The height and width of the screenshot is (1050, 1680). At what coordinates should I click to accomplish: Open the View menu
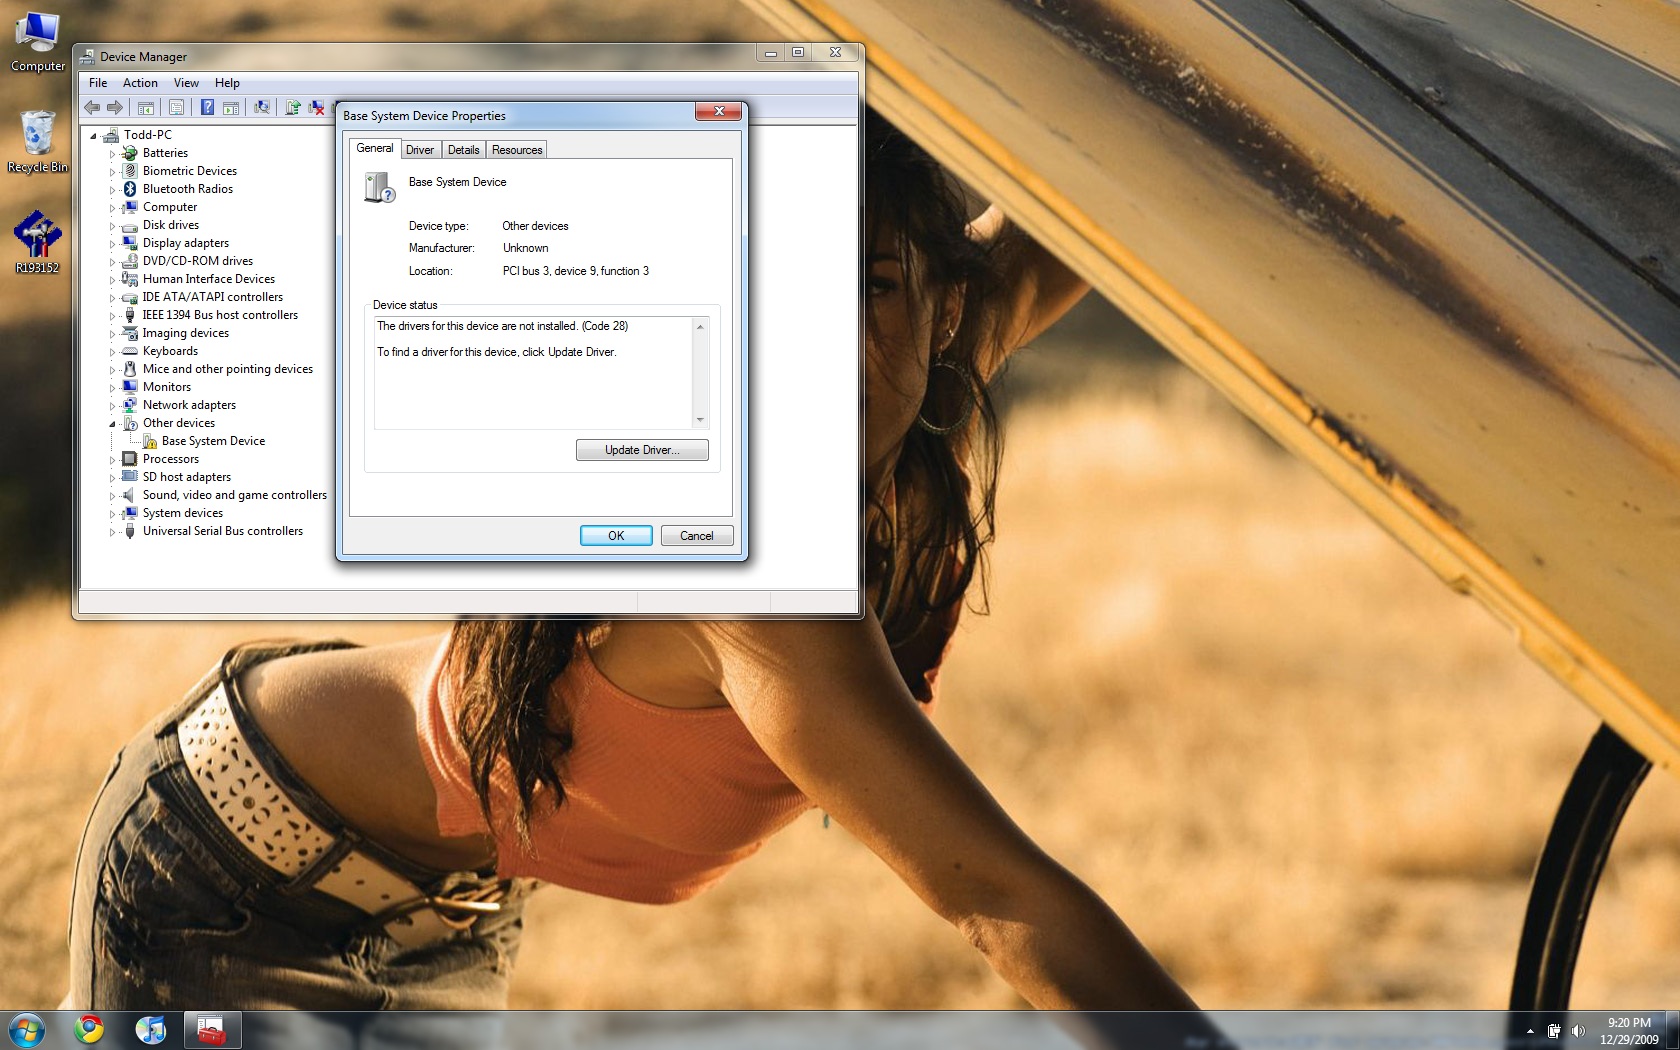tap(186, 83)
